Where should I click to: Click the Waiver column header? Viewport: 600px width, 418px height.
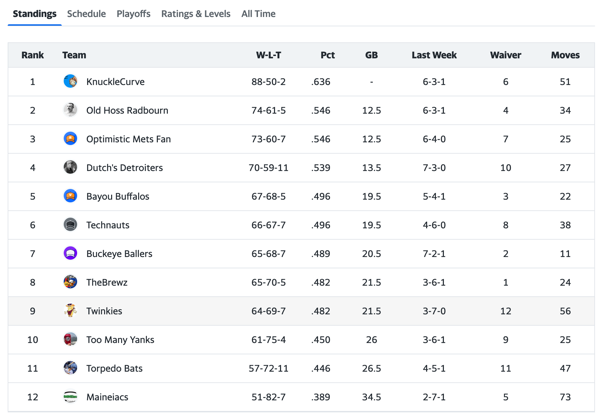(505, 55)
